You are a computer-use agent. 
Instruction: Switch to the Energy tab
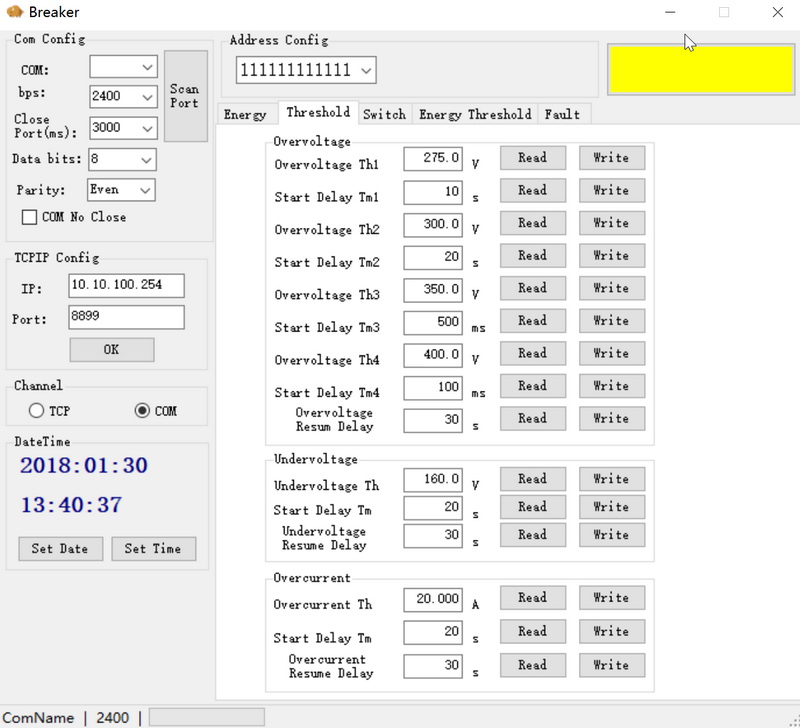pos(245,114)
